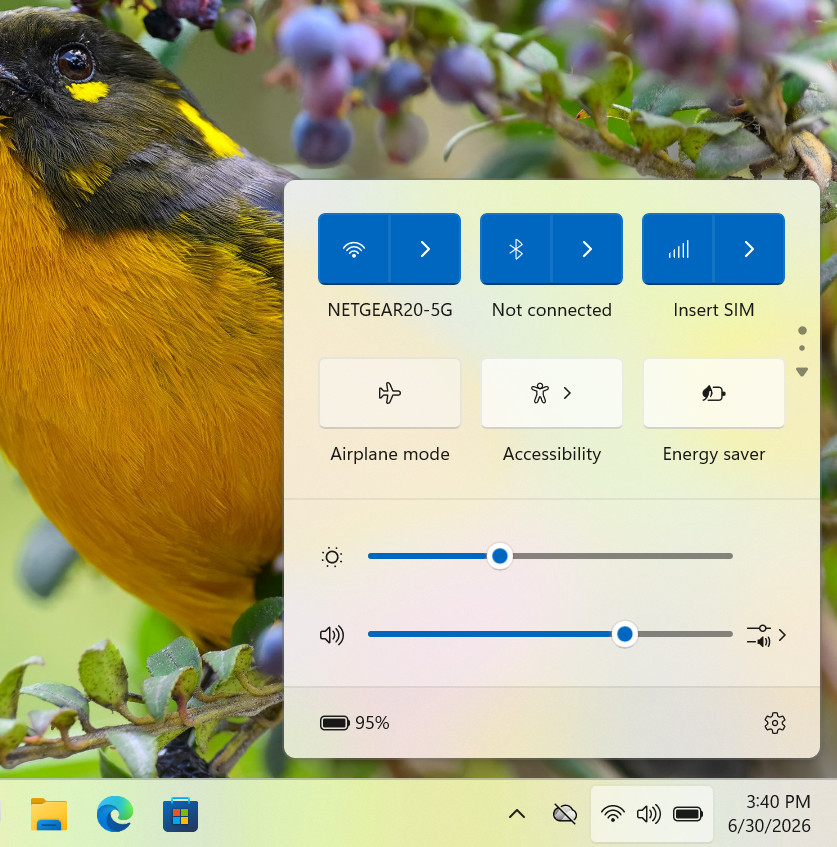837x847 pixels.
Task: Click the Not connected label
Action: point(552,310)
